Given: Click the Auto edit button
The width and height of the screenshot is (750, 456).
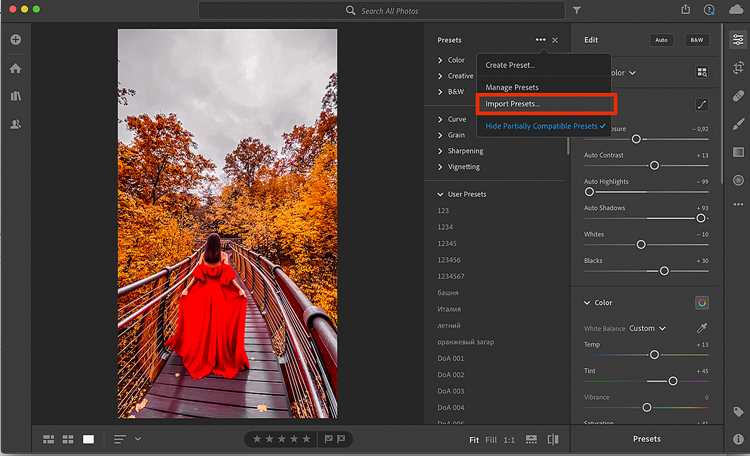Looking at the screenshot, I should coord(662,40).
